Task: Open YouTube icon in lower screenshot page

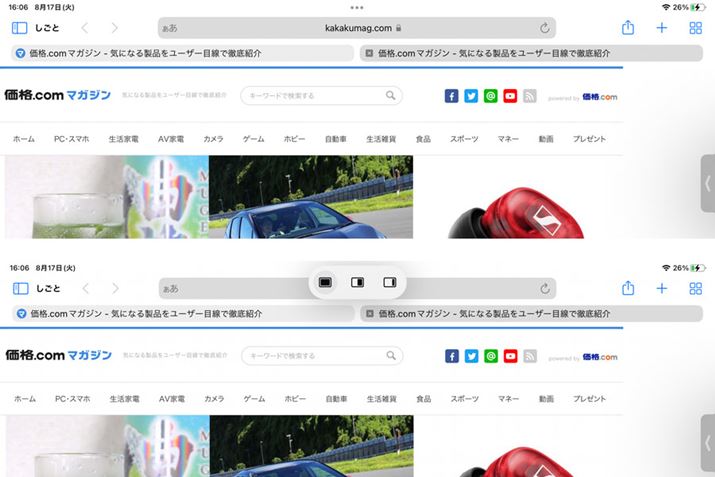Action: point(511,356)
